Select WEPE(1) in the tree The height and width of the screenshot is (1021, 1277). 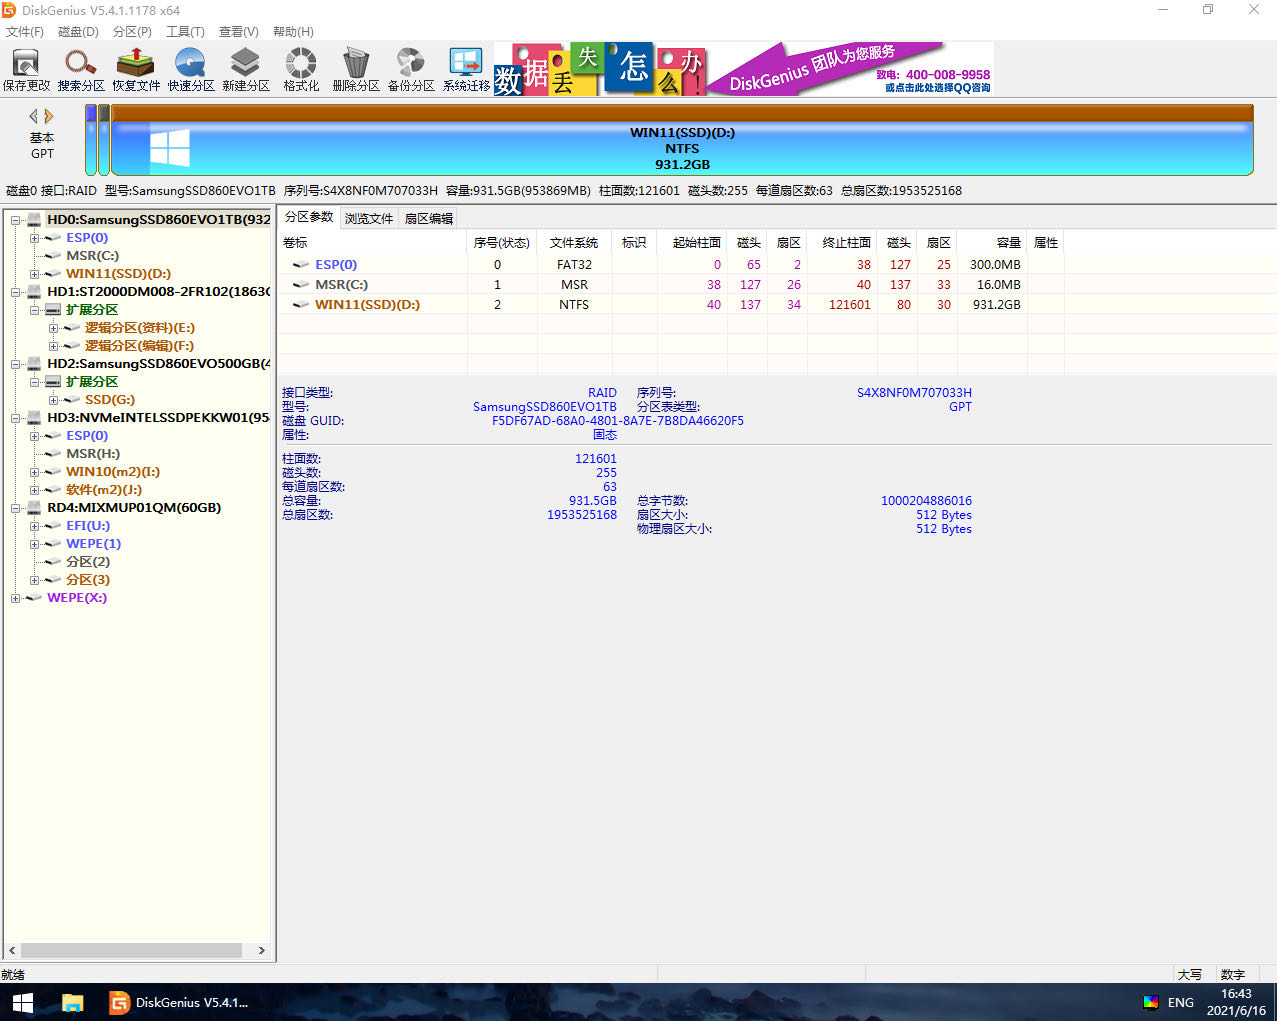(93, 543)
